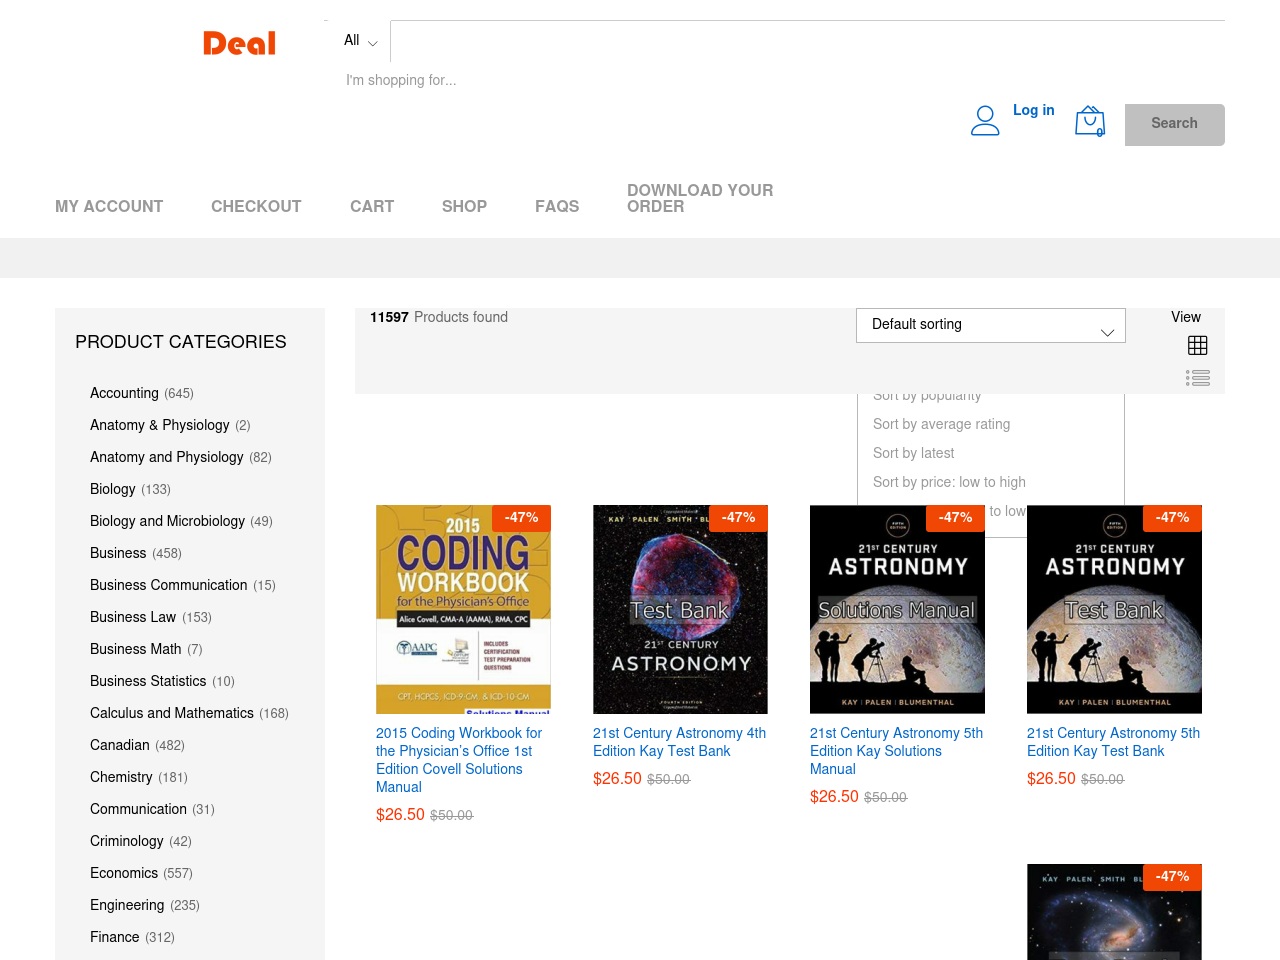The image size is (1280, 960).
Task: Open DOWNLOAD YOUR ORDER page
Action: [x=700, y=198]
